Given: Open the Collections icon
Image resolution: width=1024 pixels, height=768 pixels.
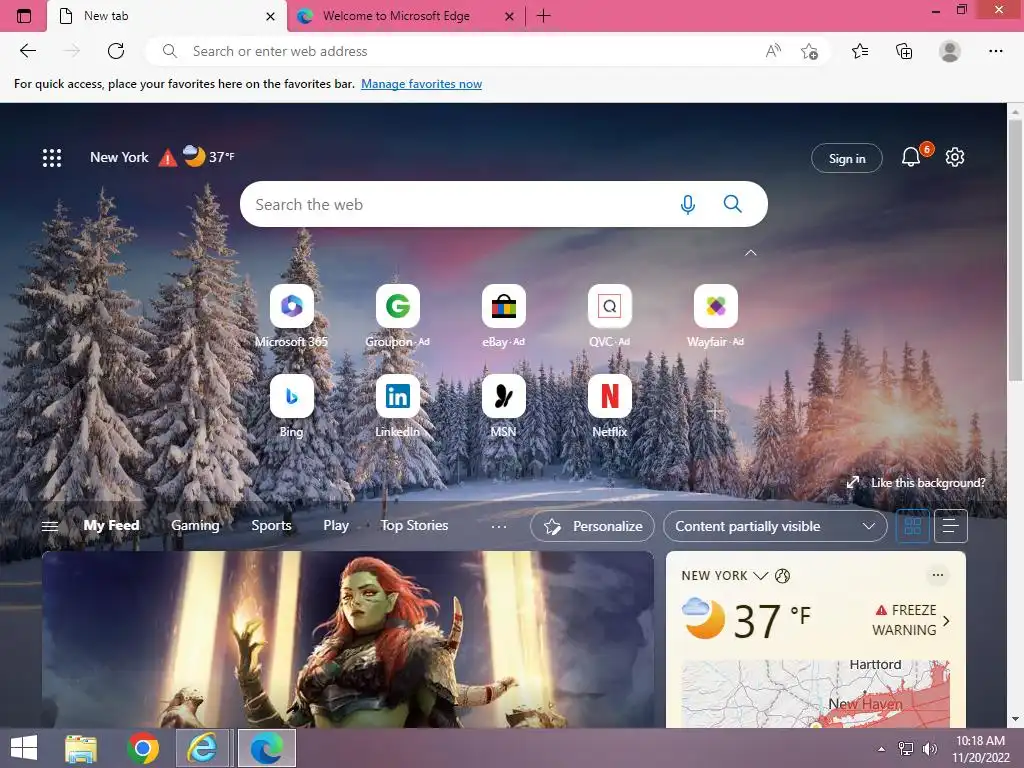Looking at the screenshot, I should (904, 51).
